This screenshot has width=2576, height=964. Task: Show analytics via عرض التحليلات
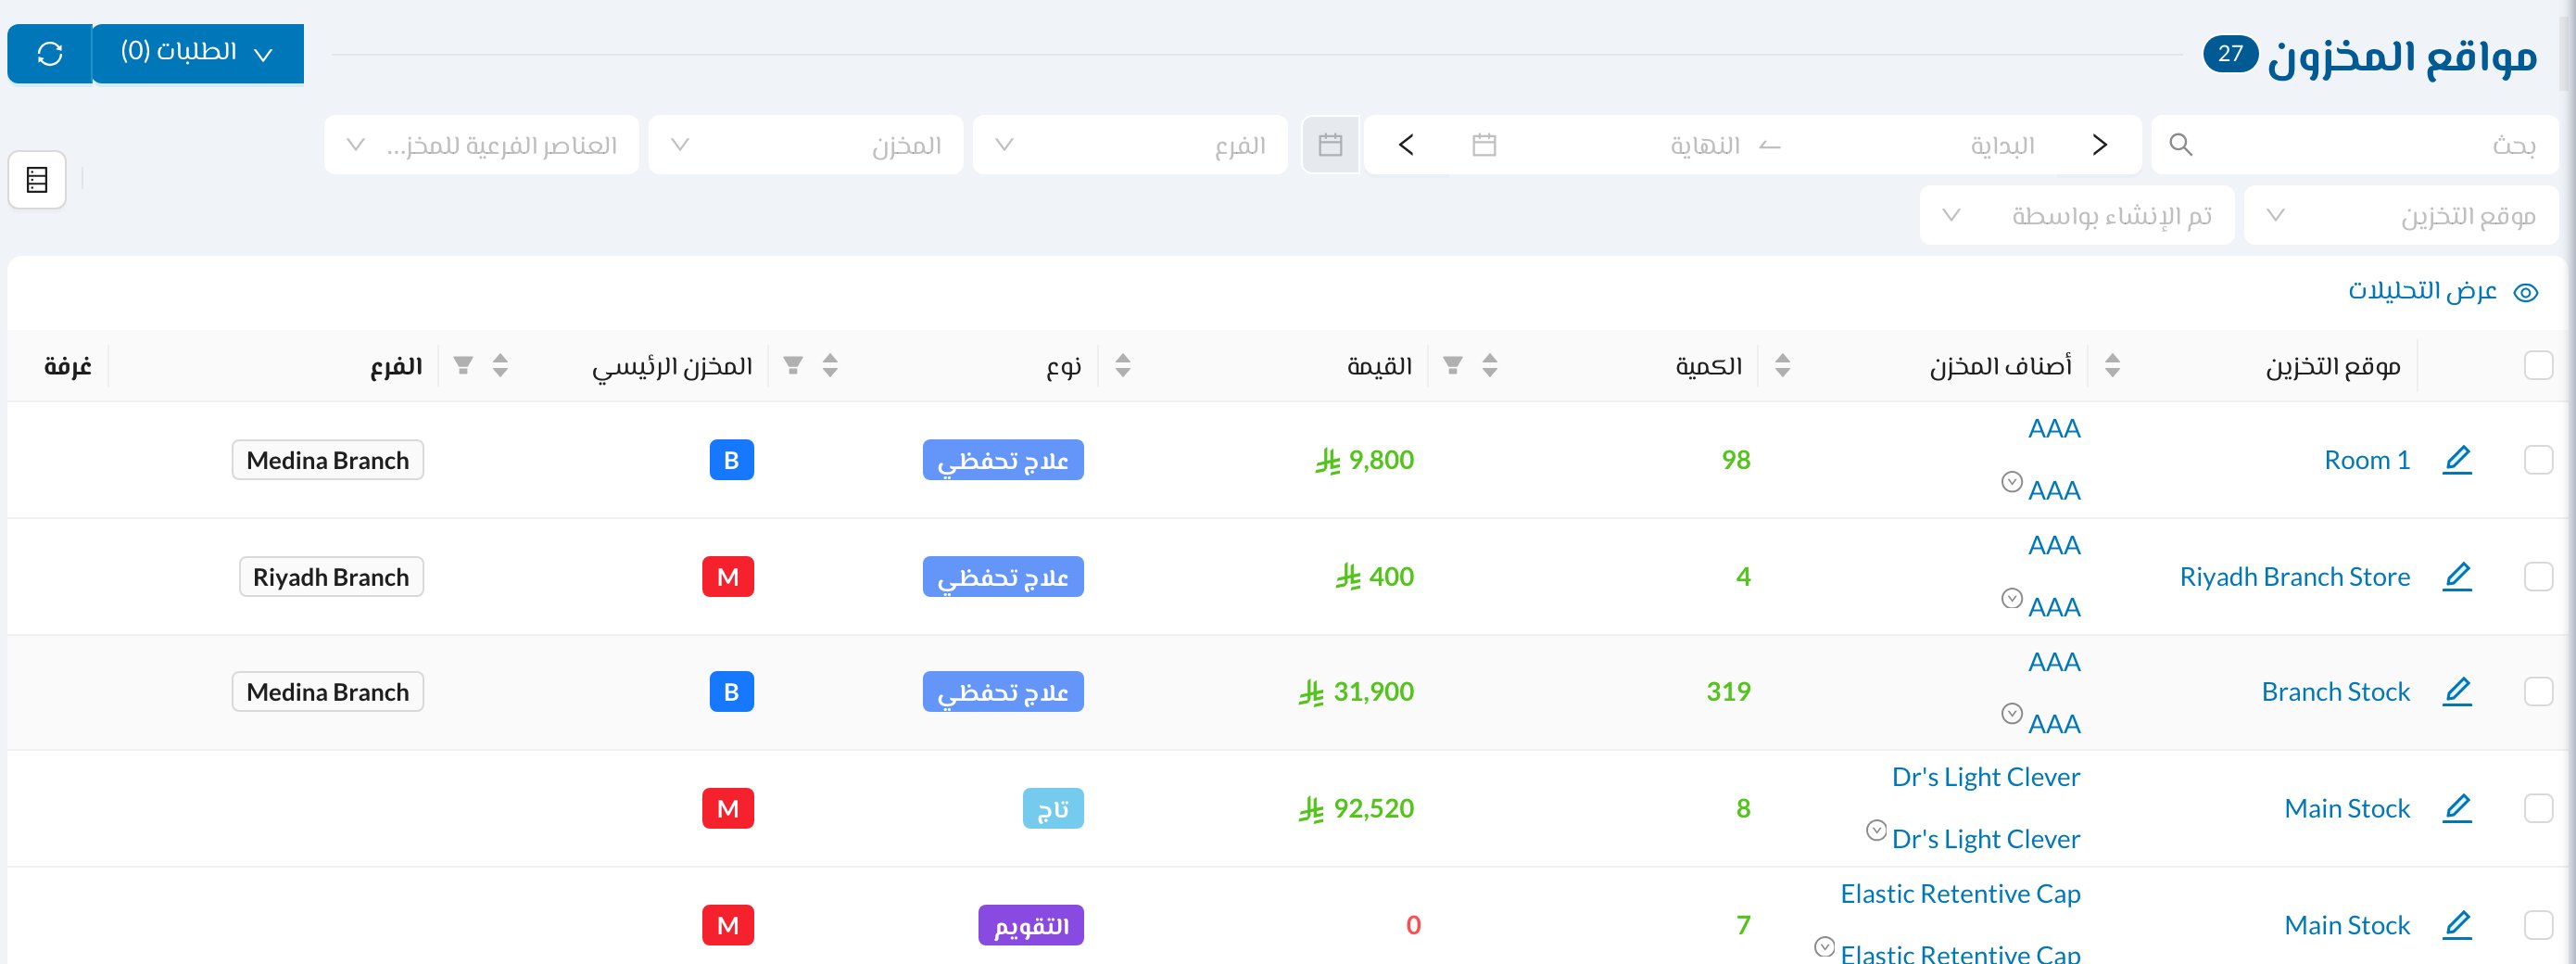coord(2443,291)
